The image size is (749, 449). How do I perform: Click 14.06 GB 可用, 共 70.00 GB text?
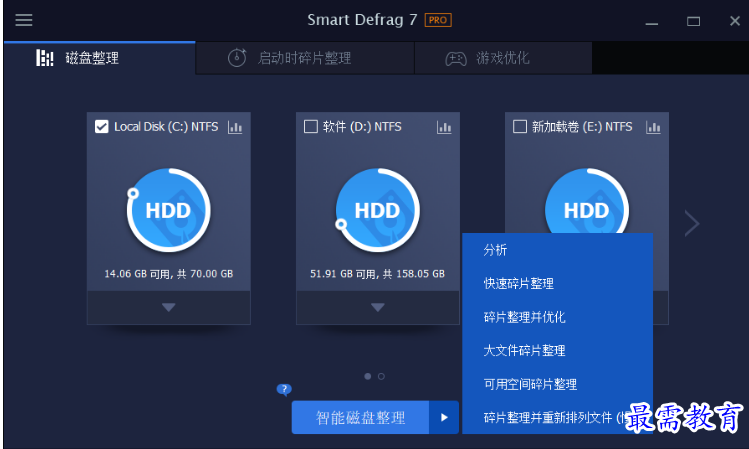pyautogui.click(x=169, y=274)
